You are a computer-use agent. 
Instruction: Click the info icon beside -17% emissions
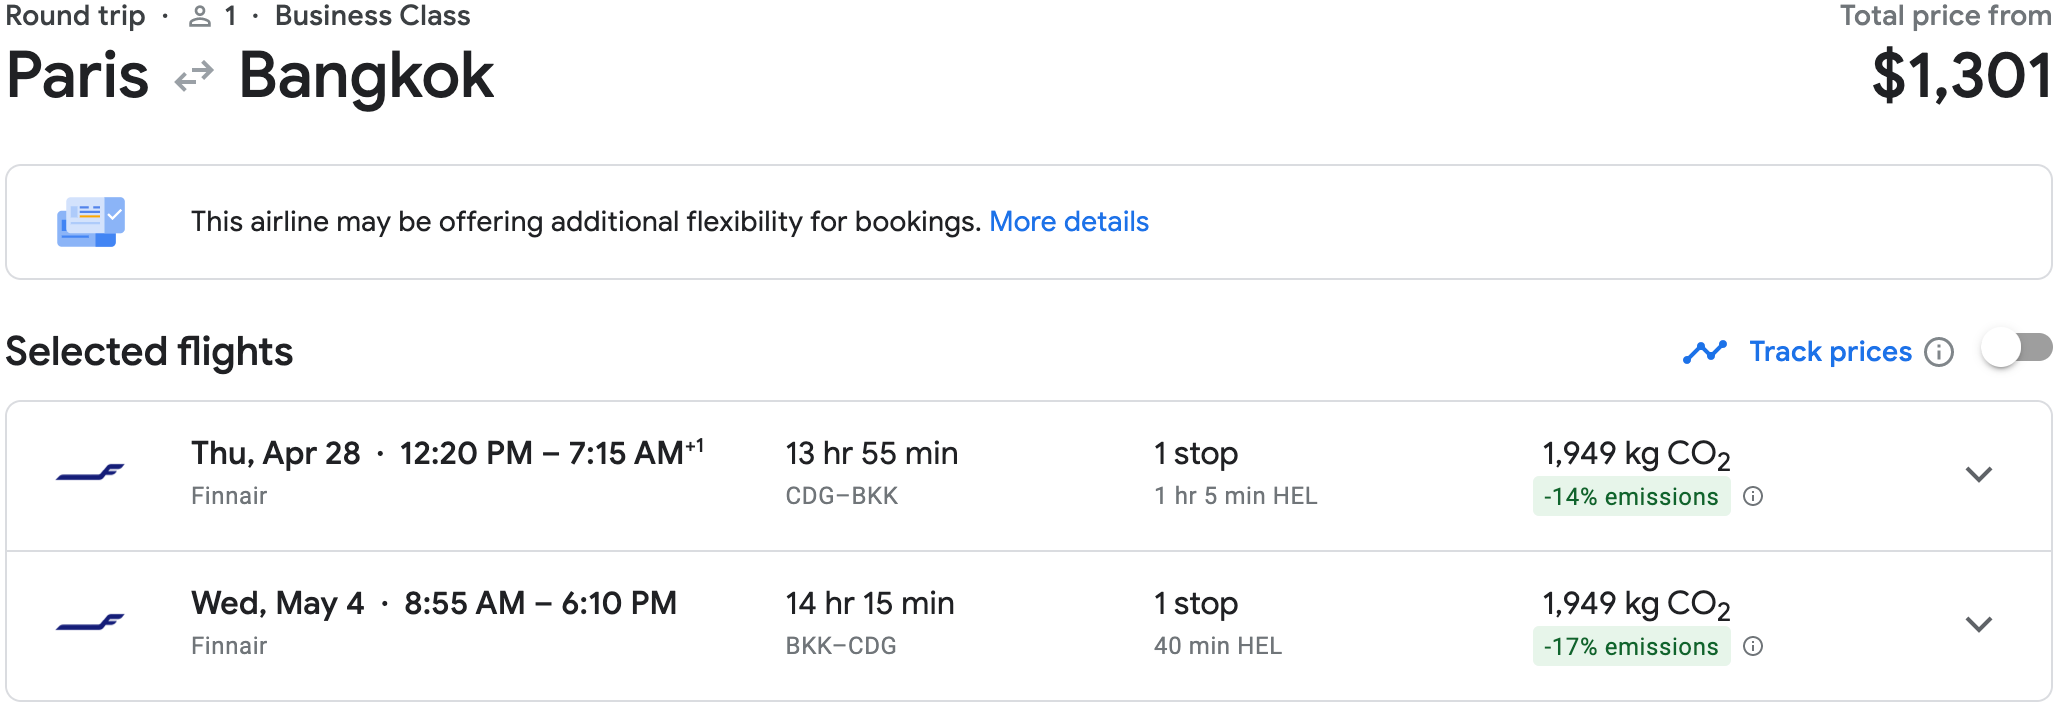coord(1753,646)
